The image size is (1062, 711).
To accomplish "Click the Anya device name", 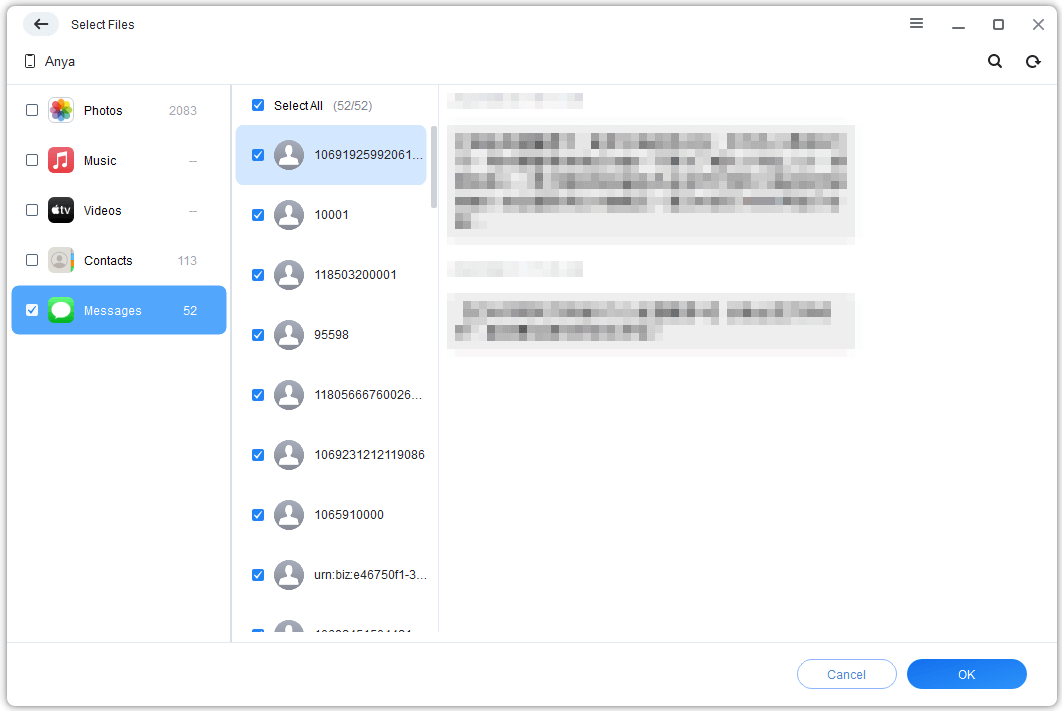I will 60,62.
